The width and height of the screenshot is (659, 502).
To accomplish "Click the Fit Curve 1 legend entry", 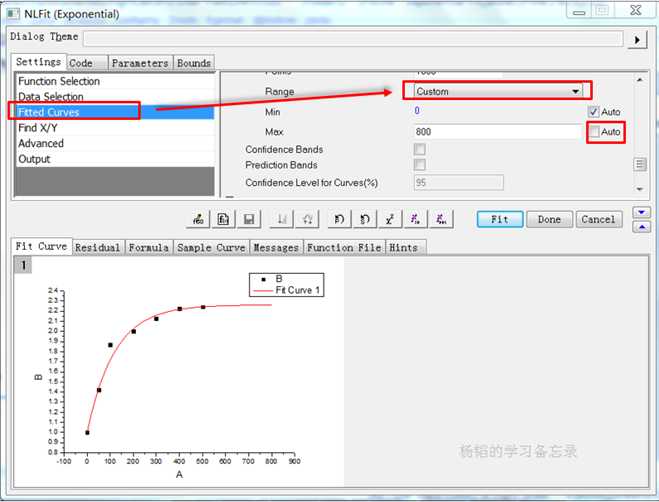I will 287,290.
